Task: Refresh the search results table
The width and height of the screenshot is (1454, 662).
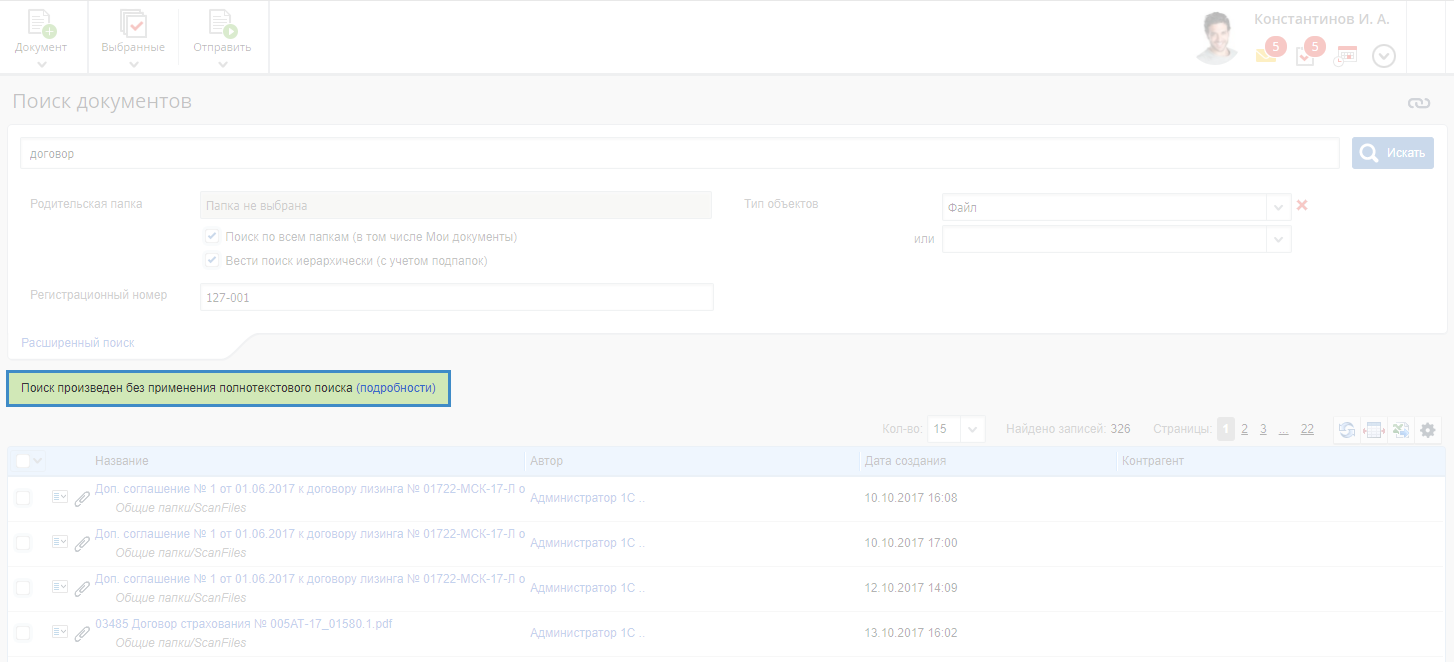Action: pyautogui.click(x=1347, y=430)
